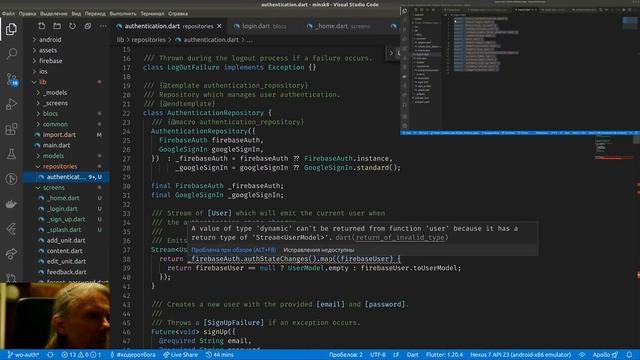
Task: Open the Search view in the activity bar
Action: [12, 53]
